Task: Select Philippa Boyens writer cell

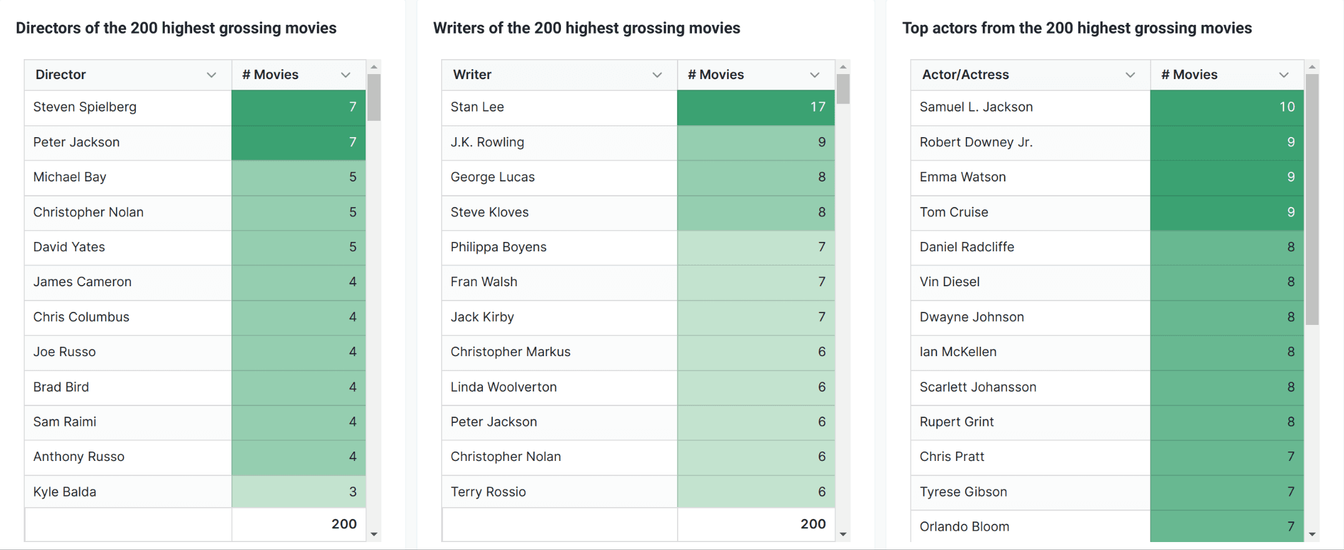Action: click(x=560, y=247)
